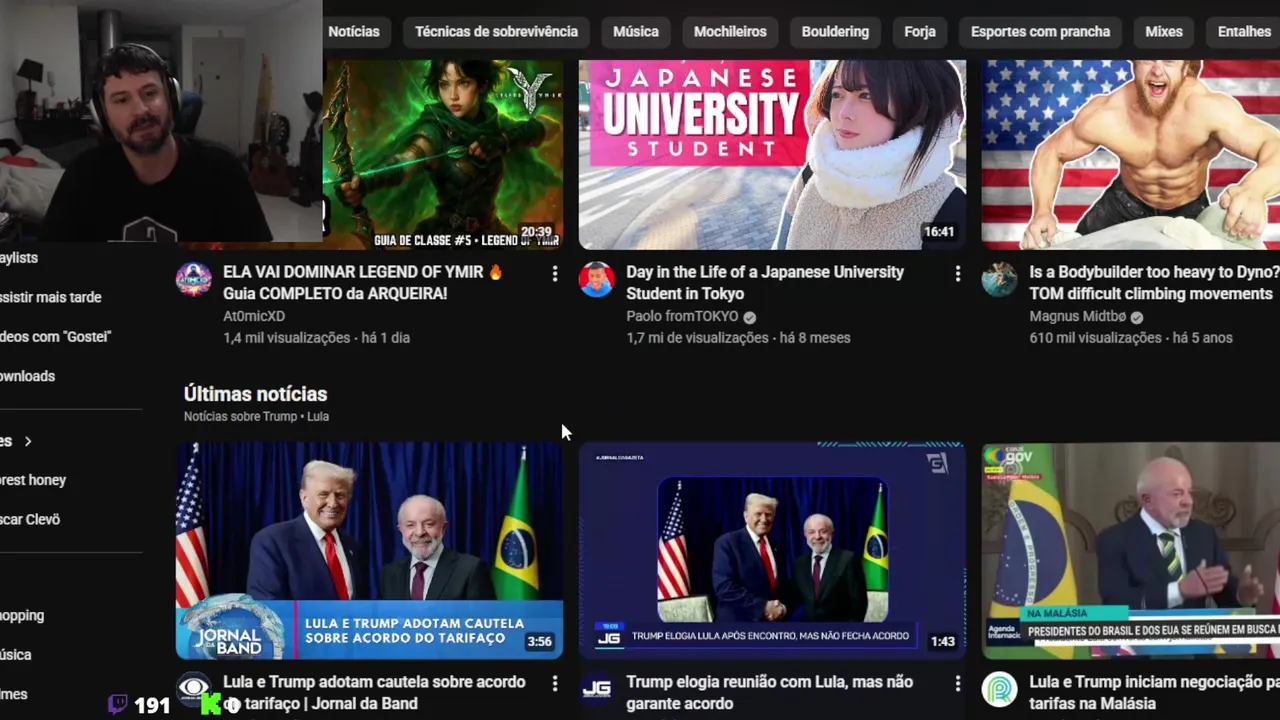Click the green Kick icon at the bottom
The width and height of the screenshot is (1280, 720).
[211, 704]
